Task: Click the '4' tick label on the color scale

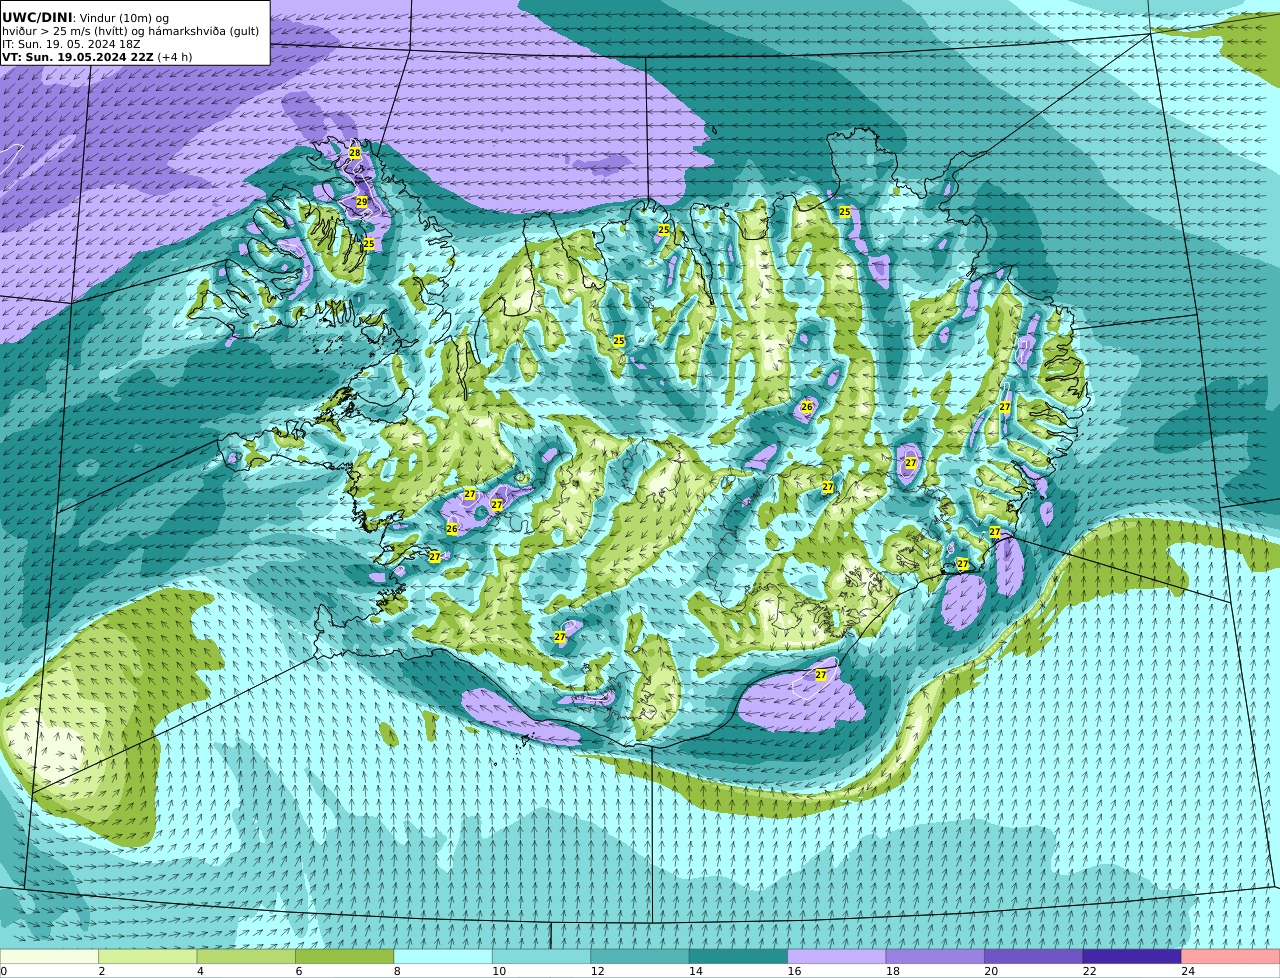Action: [200, 971]
